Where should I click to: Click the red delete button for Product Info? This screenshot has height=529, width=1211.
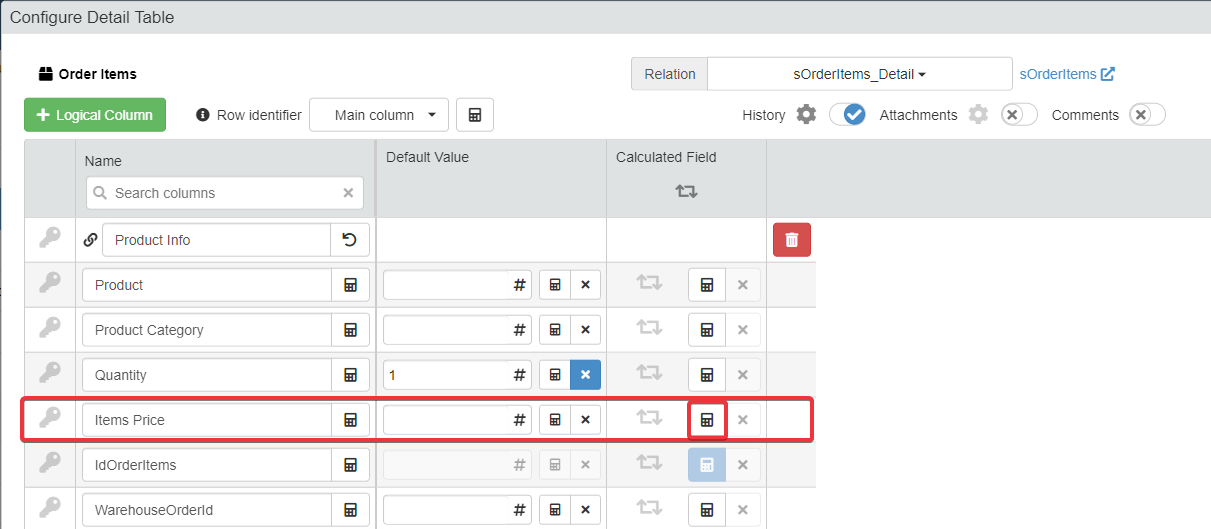tap(791, 240)
